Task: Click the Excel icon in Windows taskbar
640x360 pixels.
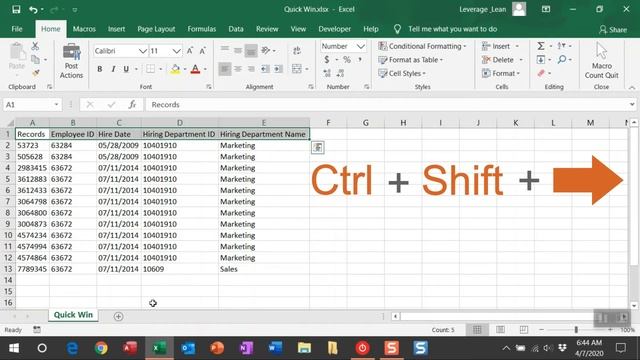Action: click(x=159, y=348)
